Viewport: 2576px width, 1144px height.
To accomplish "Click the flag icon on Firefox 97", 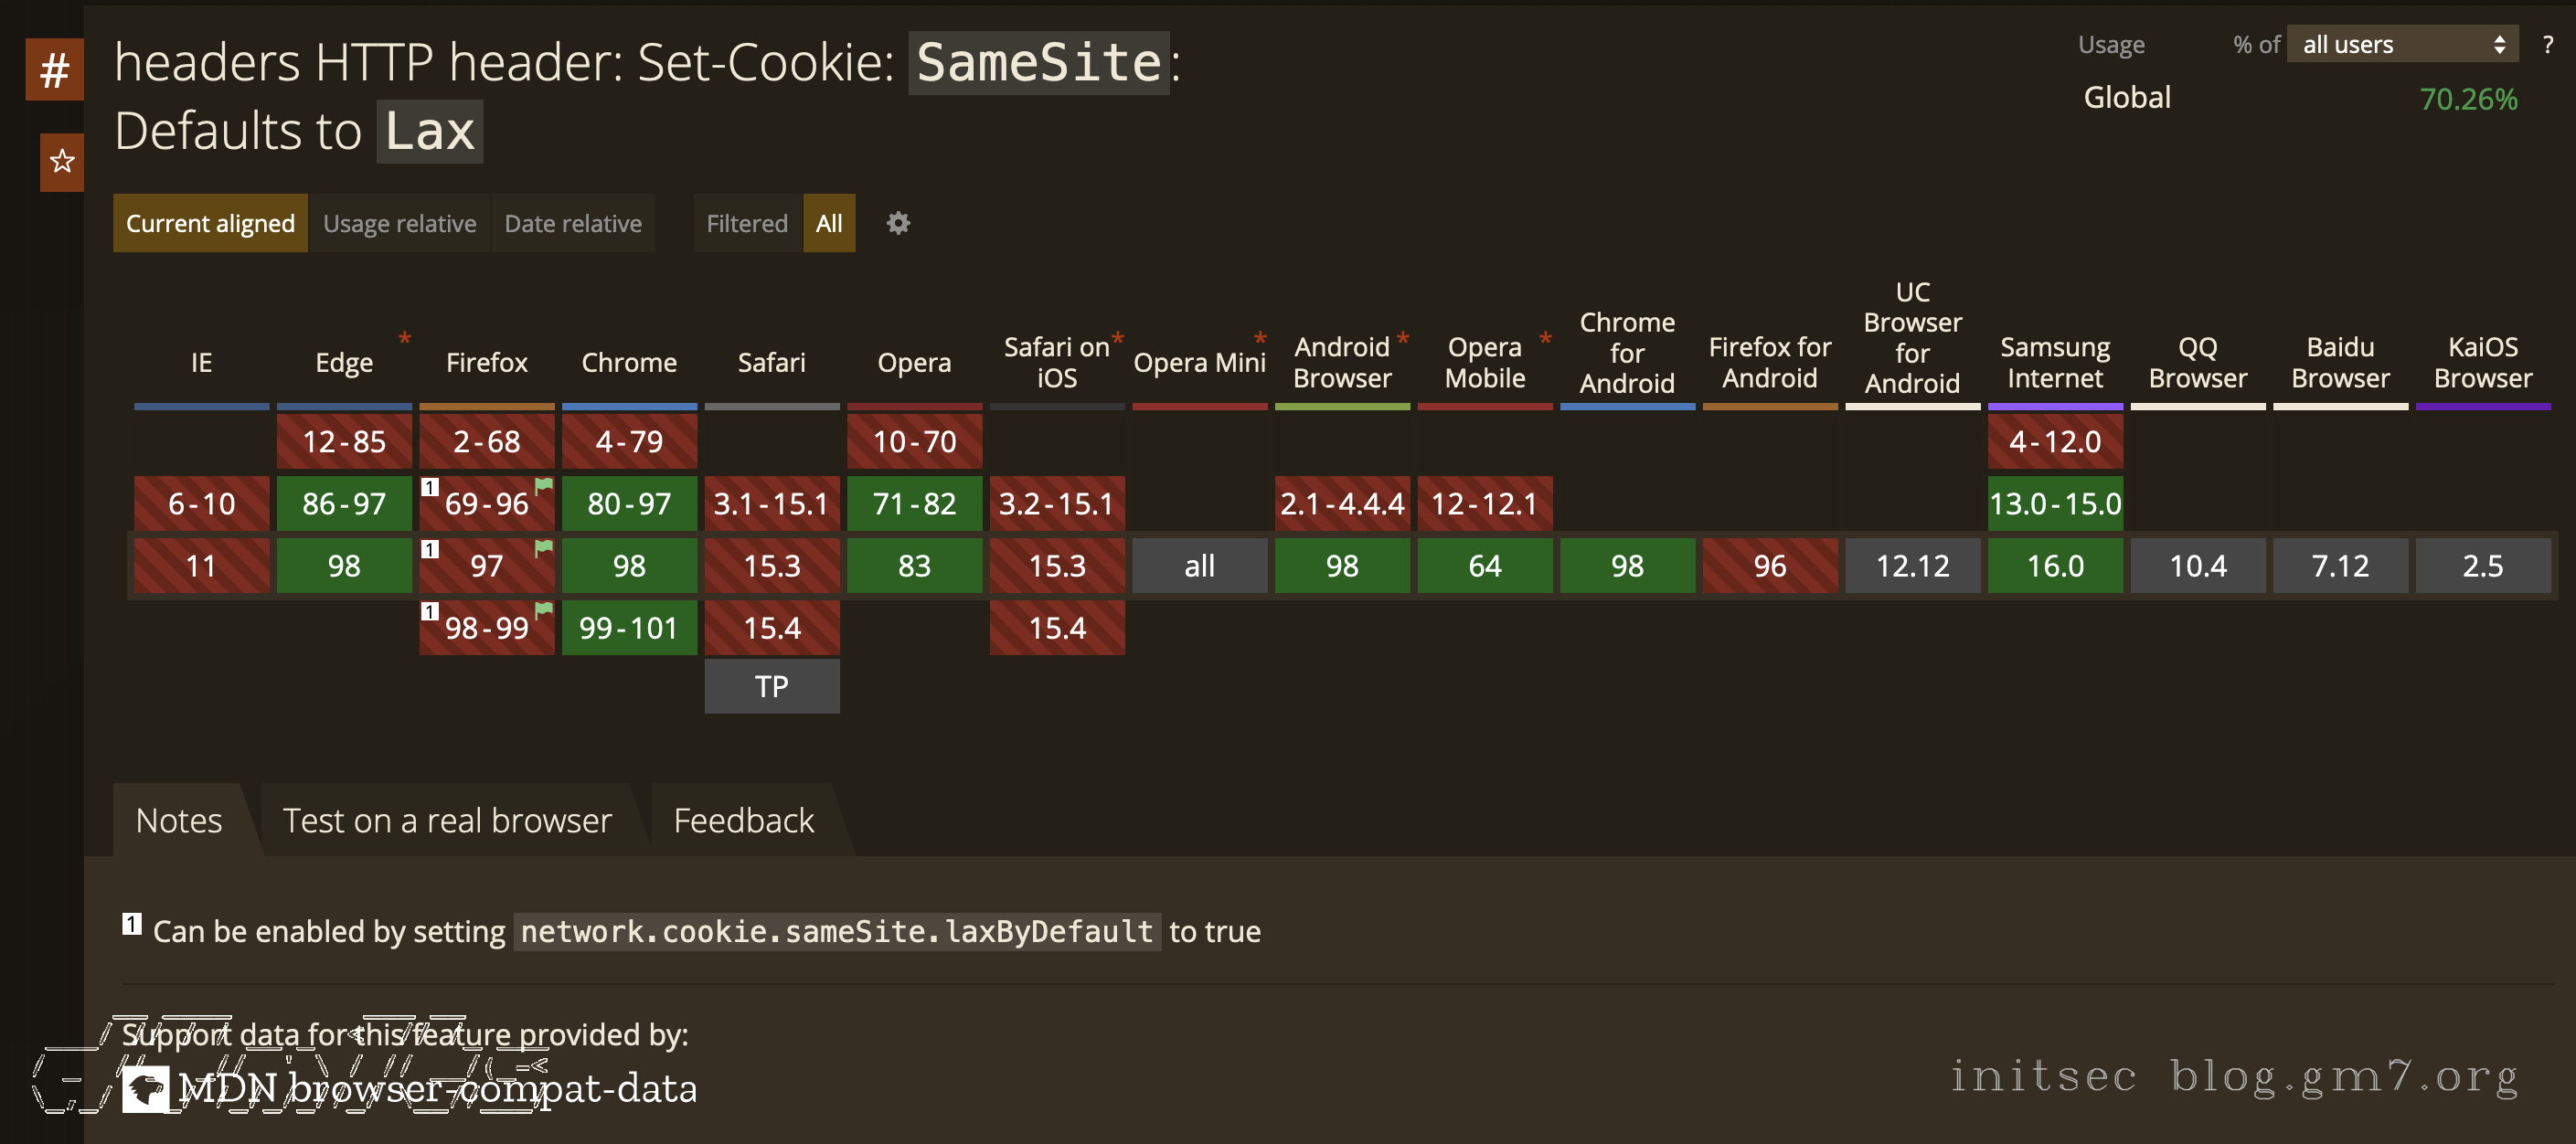I will [x=543, y=548].
